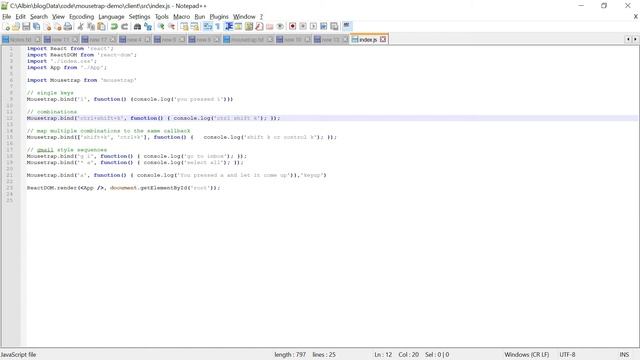Open the Run menu
This screenshot has width=640, height=360.
200,17
